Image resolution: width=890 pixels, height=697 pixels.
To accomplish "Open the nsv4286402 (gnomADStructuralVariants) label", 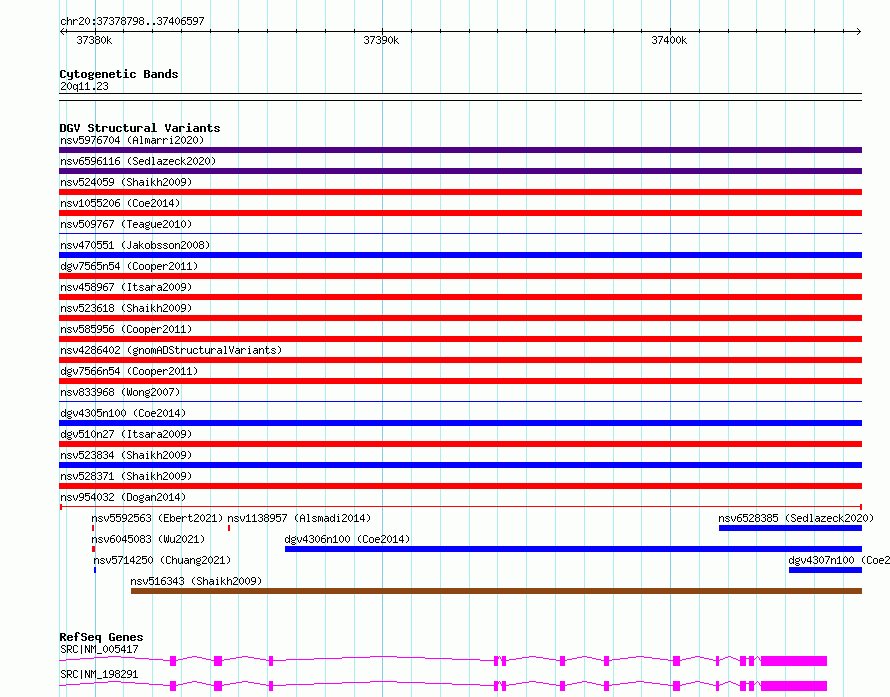I will coord(171,350).
